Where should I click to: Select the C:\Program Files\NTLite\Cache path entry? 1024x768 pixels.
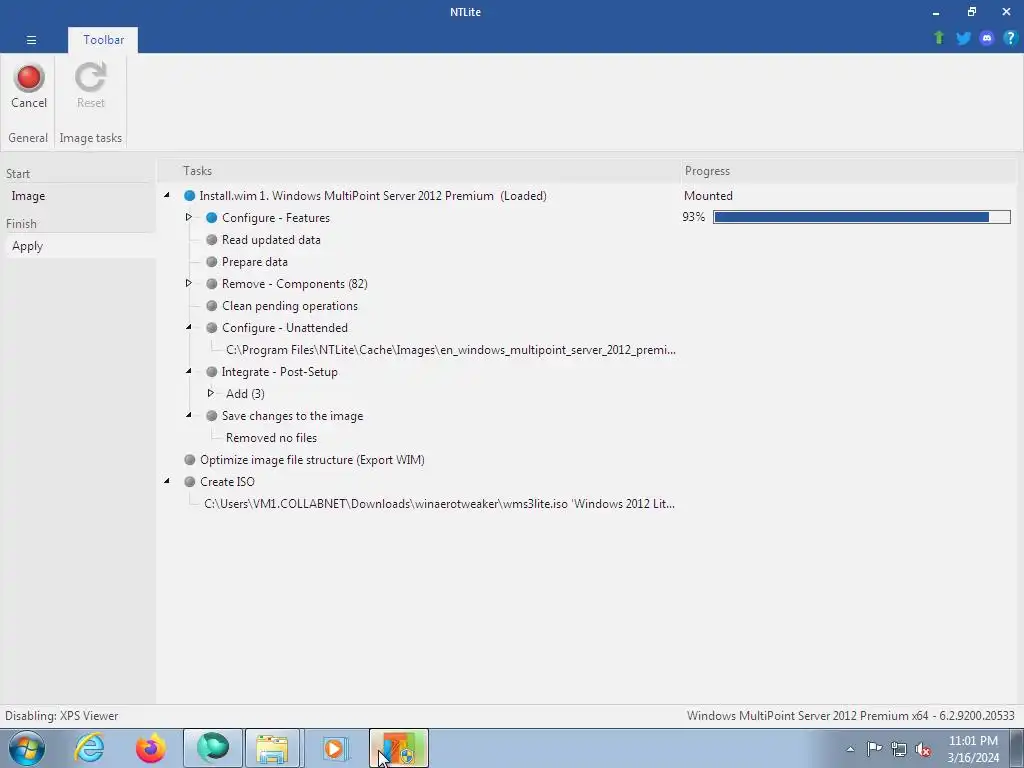pyautogui.click(x=451, y=350)
